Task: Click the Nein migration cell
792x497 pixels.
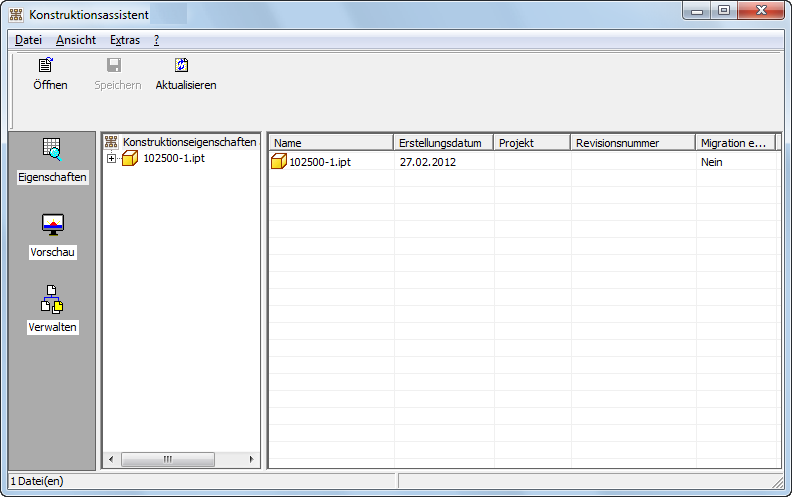Action: [x=712, y=162]
